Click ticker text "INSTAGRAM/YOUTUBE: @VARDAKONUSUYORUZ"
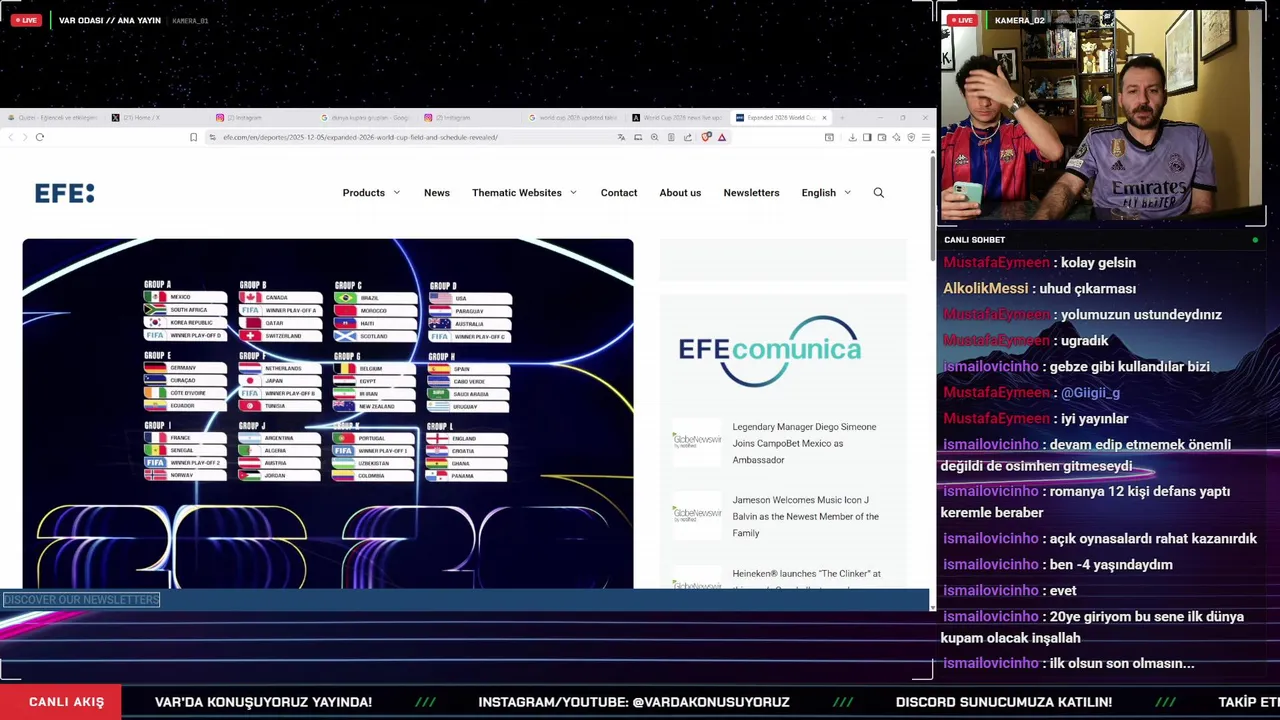This screenshot has height=720, width=1280. [x=634, y=702]
